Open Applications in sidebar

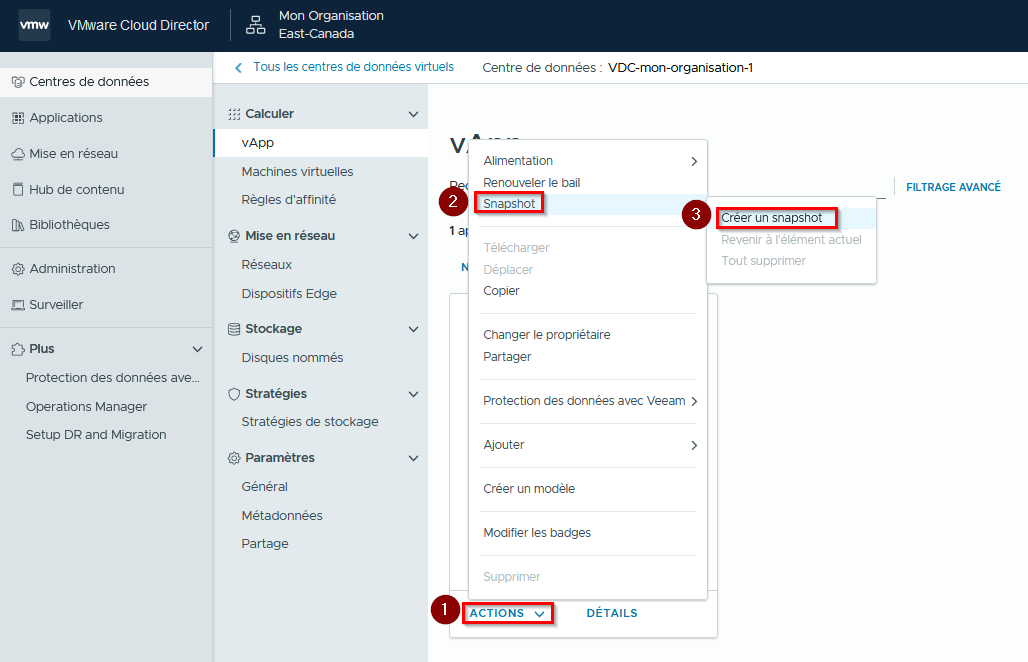[x=66, y=118]
